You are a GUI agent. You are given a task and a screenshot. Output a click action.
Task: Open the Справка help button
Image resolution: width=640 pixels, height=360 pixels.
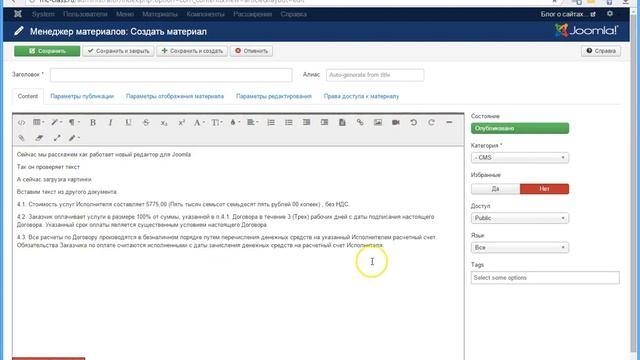click(x=601, y=51)
